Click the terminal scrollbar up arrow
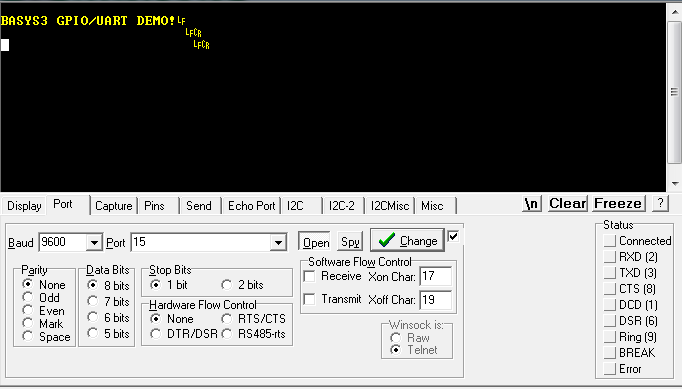 coord(675,11)
